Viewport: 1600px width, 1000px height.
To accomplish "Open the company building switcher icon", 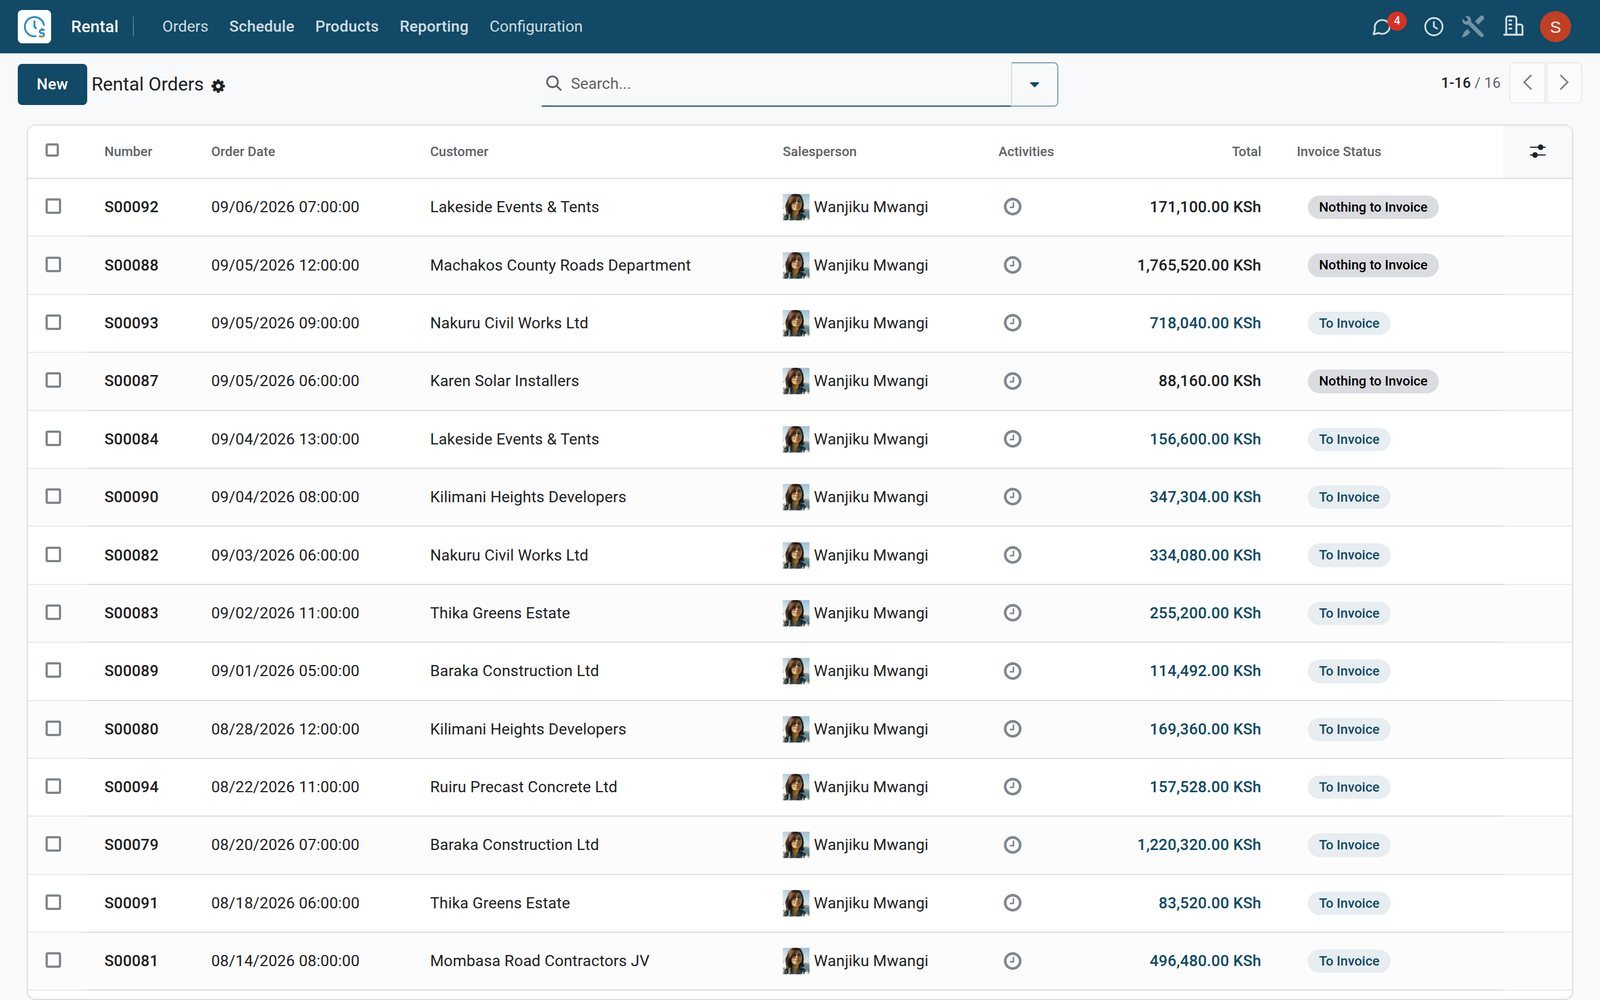I will tap(1513, 26).
